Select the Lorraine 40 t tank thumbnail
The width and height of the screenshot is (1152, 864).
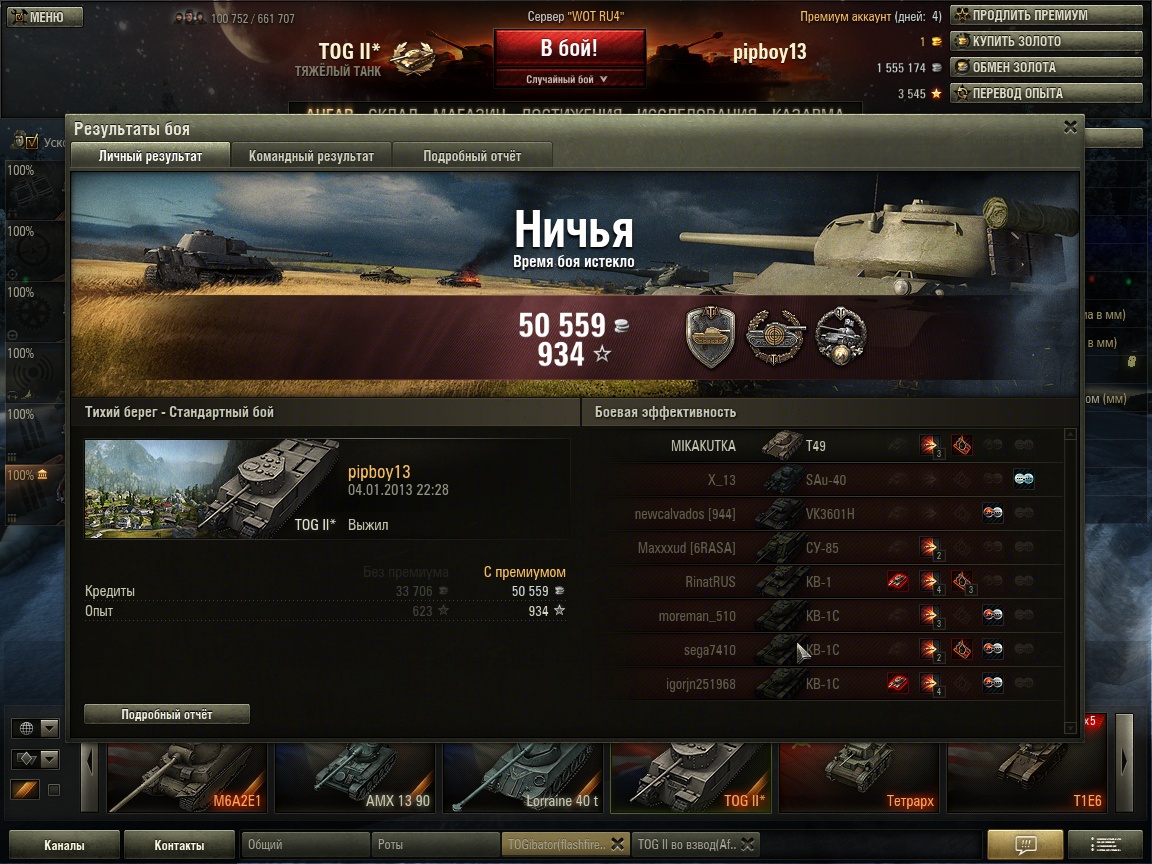(522, 777)
